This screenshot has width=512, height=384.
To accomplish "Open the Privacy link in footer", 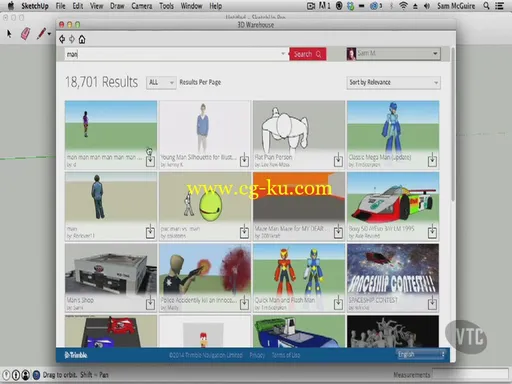I will point(257,355).
